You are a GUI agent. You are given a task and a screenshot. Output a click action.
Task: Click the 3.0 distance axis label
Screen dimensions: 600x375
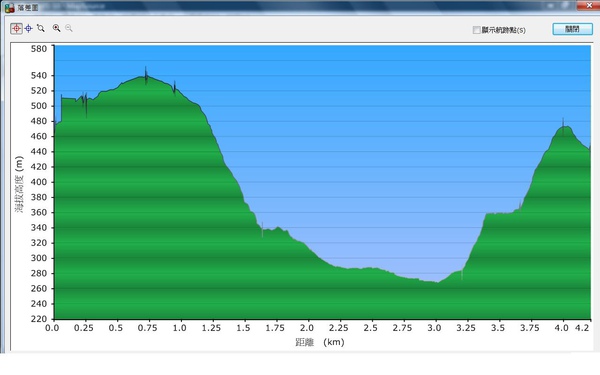pyautogui.click(x=434, y=328)
